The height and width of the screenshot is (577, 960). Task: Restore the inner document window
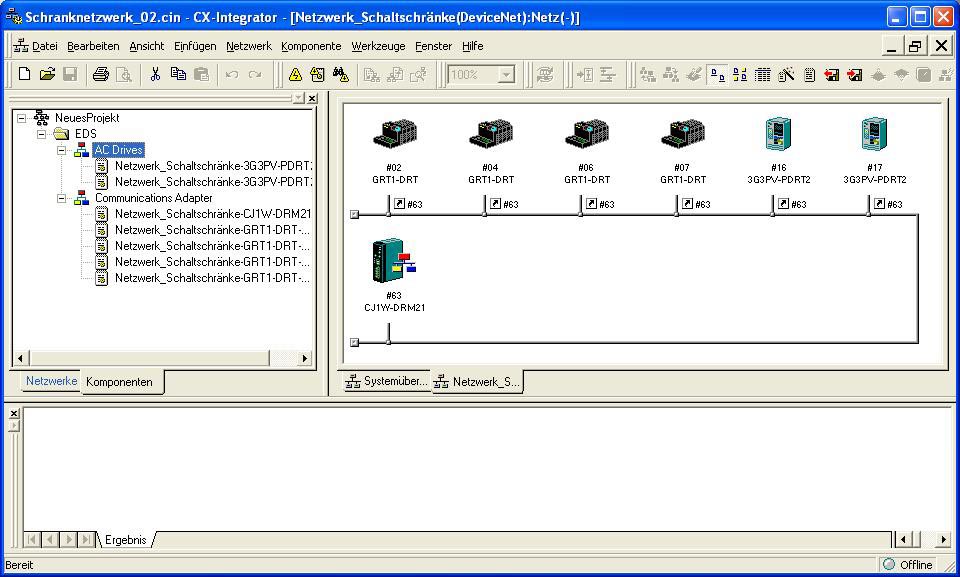pyautogui.click(x=916, y=46)
